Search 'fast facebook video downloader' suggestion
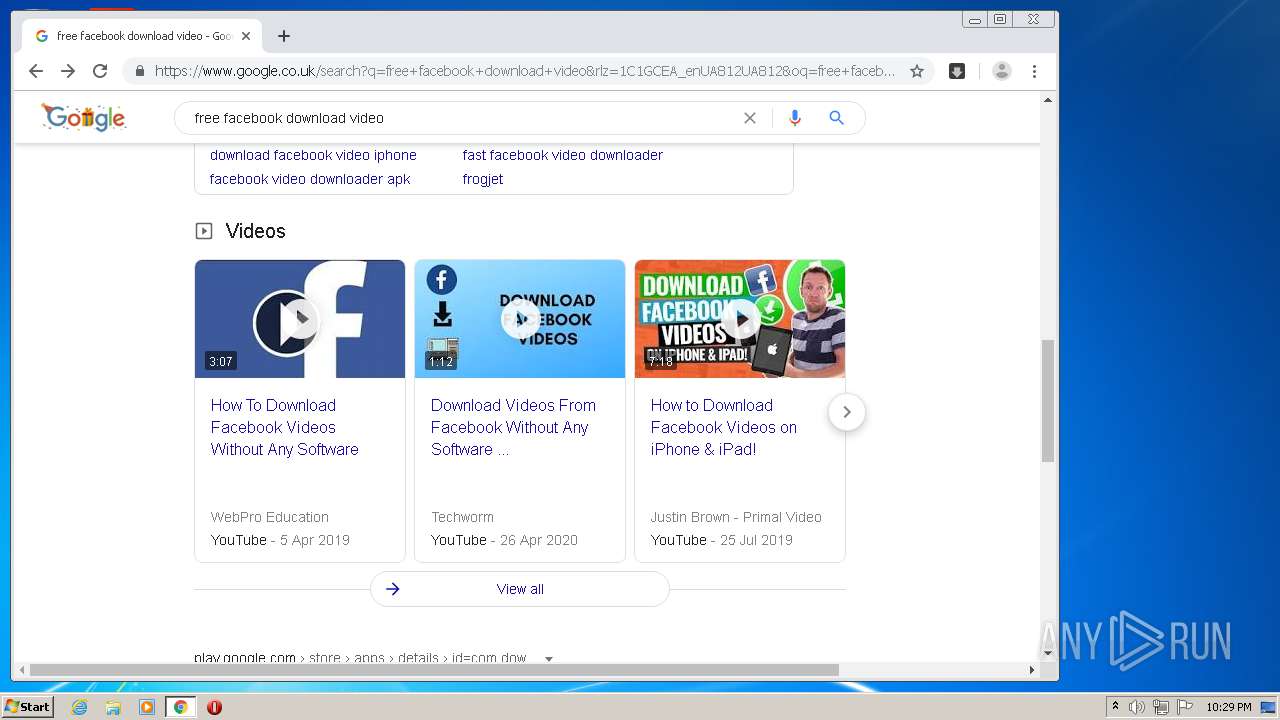 563,155
